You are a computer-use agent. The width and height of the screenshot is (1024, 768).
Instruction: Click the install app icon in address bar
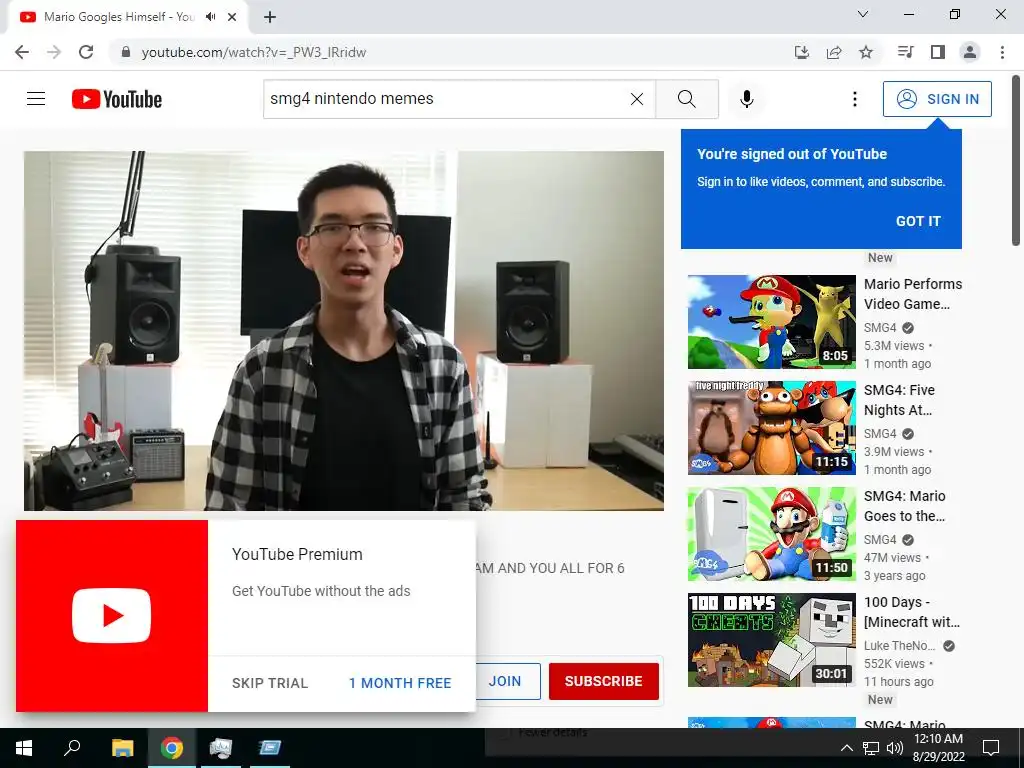click(802, 52)
